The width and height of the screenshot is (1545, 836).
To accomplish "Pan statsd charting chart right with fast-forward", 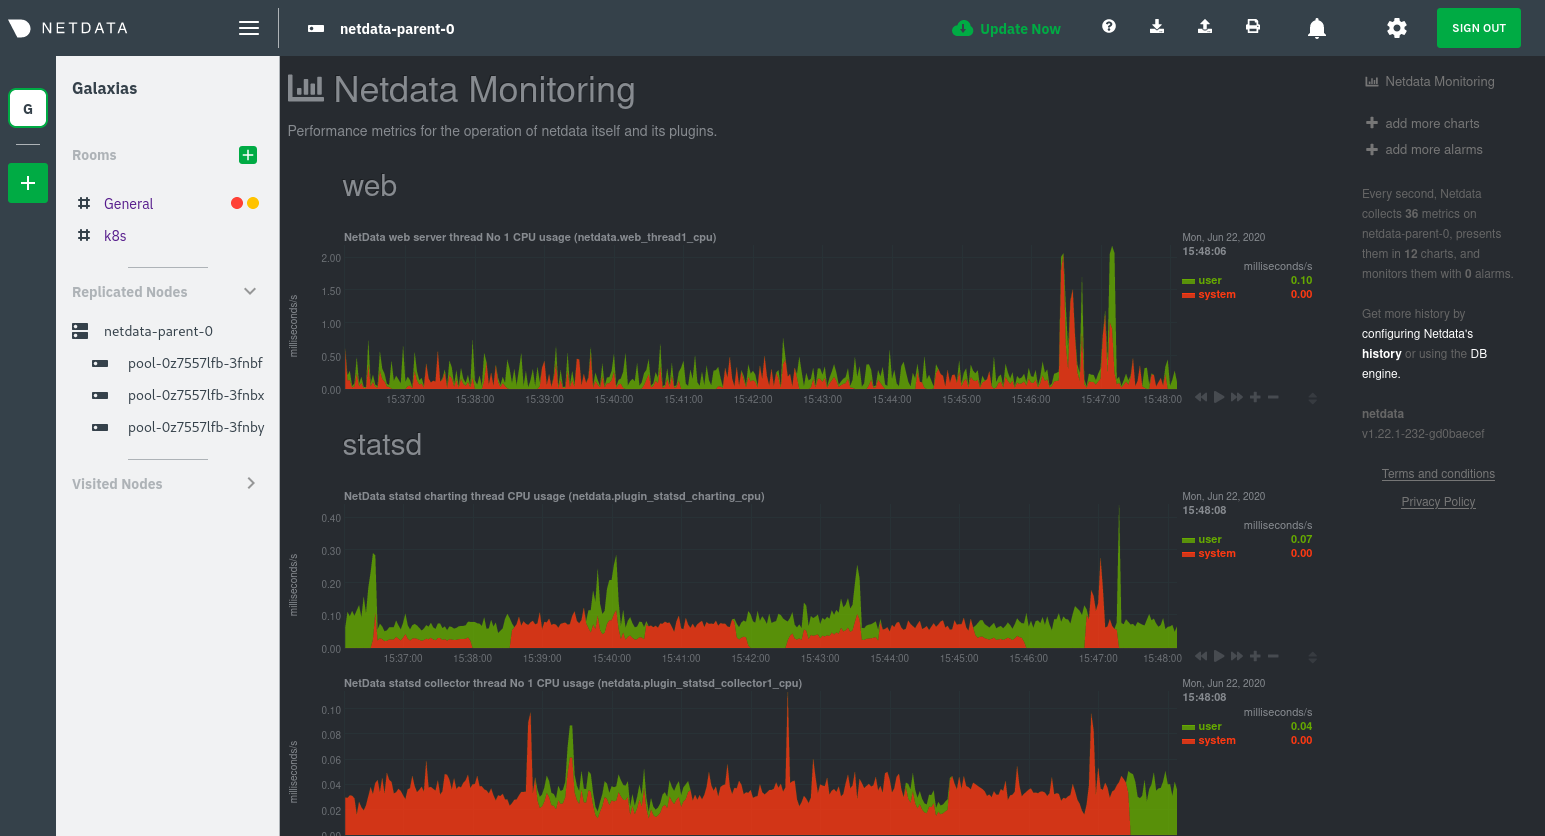I will (1237, 656).
